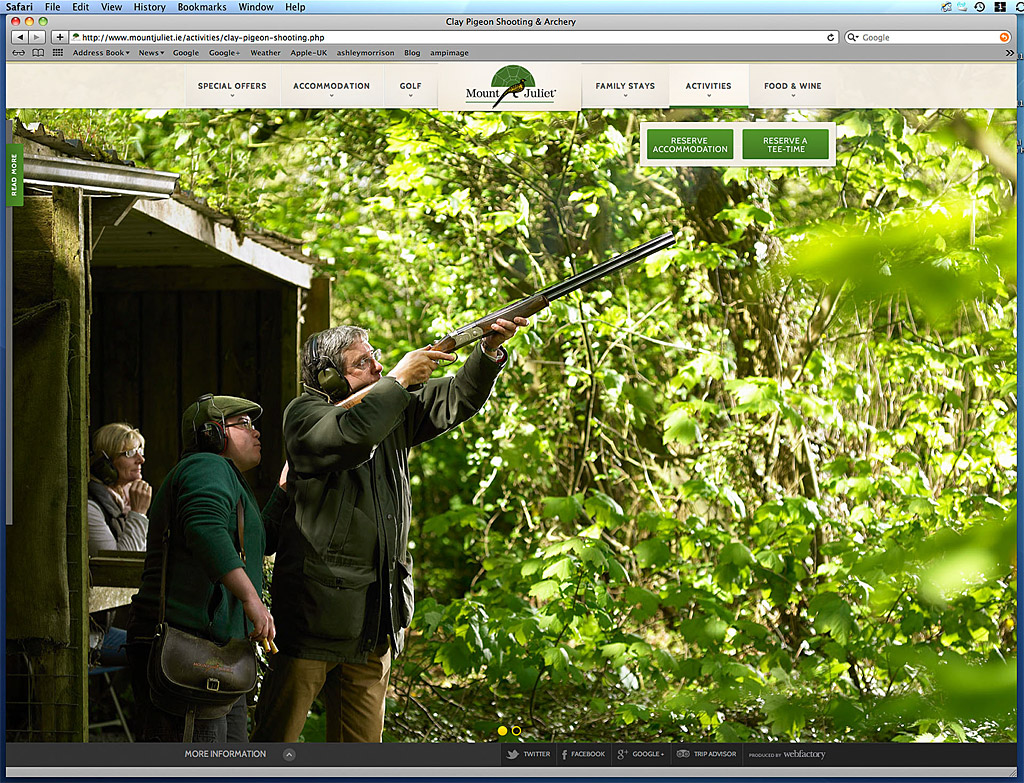1024x783 pixels.
Task: Select the GOLF tab in the navigation
Action: click(411, 88)
